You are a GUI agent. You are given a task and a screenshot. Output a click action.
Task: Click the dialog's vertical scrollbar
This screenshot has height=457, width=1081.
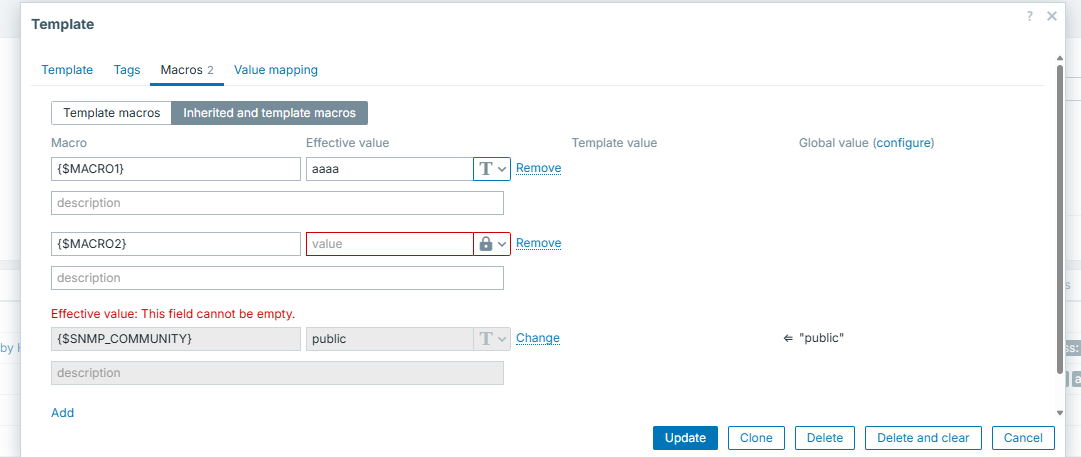click(x=1059, y=220)
